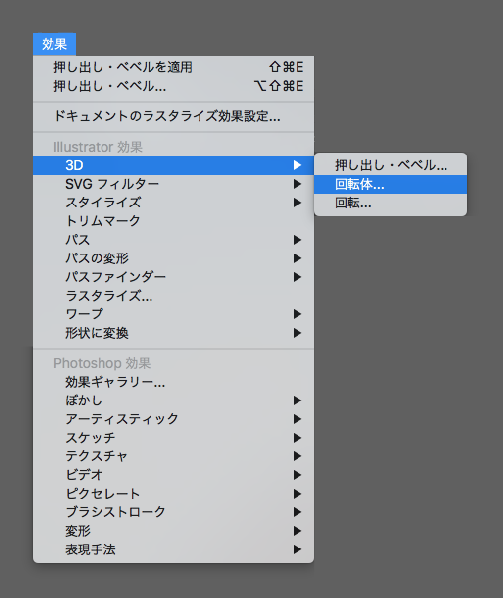503x598 pixels.
Task: Open the 表現手法 submenu
Action: (174, 549)
